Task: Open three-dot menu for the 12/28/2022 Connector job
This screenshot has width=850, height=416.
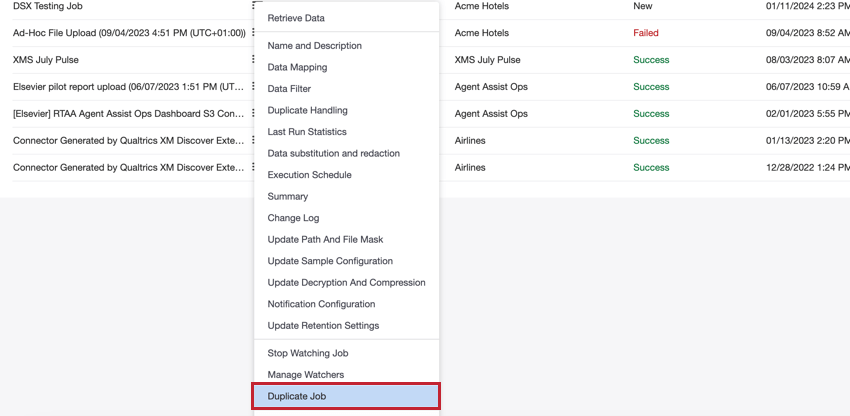Action: tap(253, 167)
